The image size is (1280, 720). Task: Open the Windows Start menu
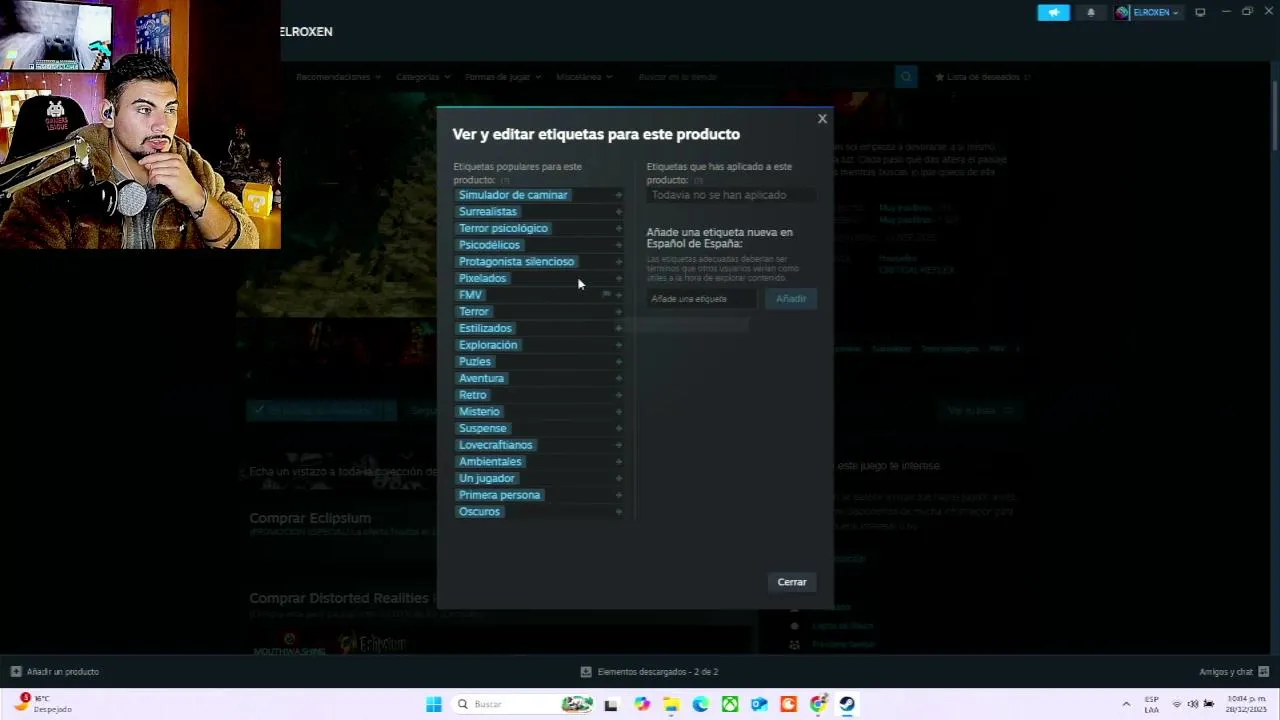pos(434,705)
